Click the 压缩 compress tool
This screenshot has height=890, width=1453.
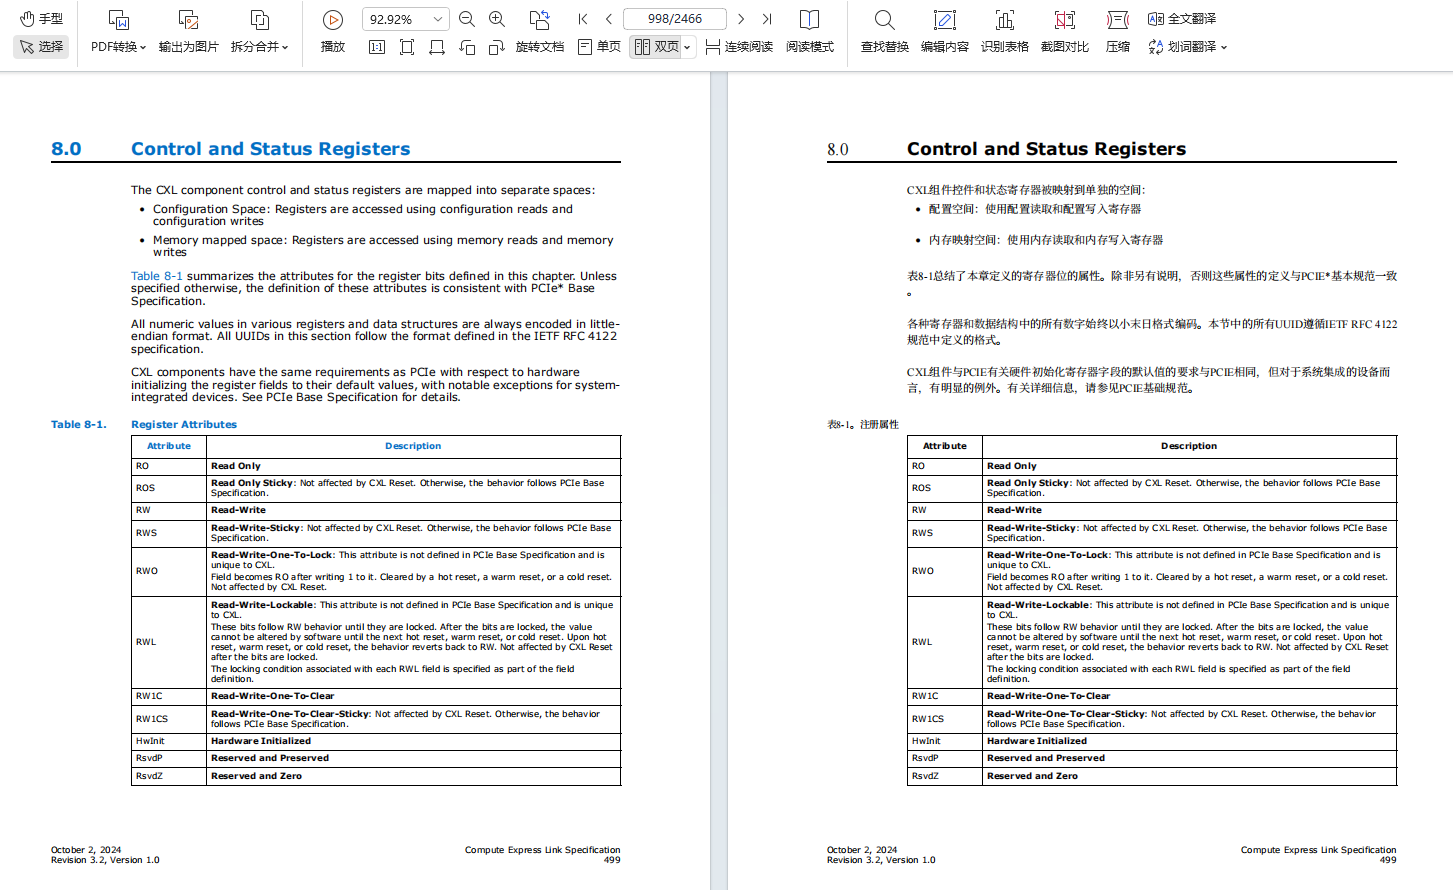click(1118, 31)
